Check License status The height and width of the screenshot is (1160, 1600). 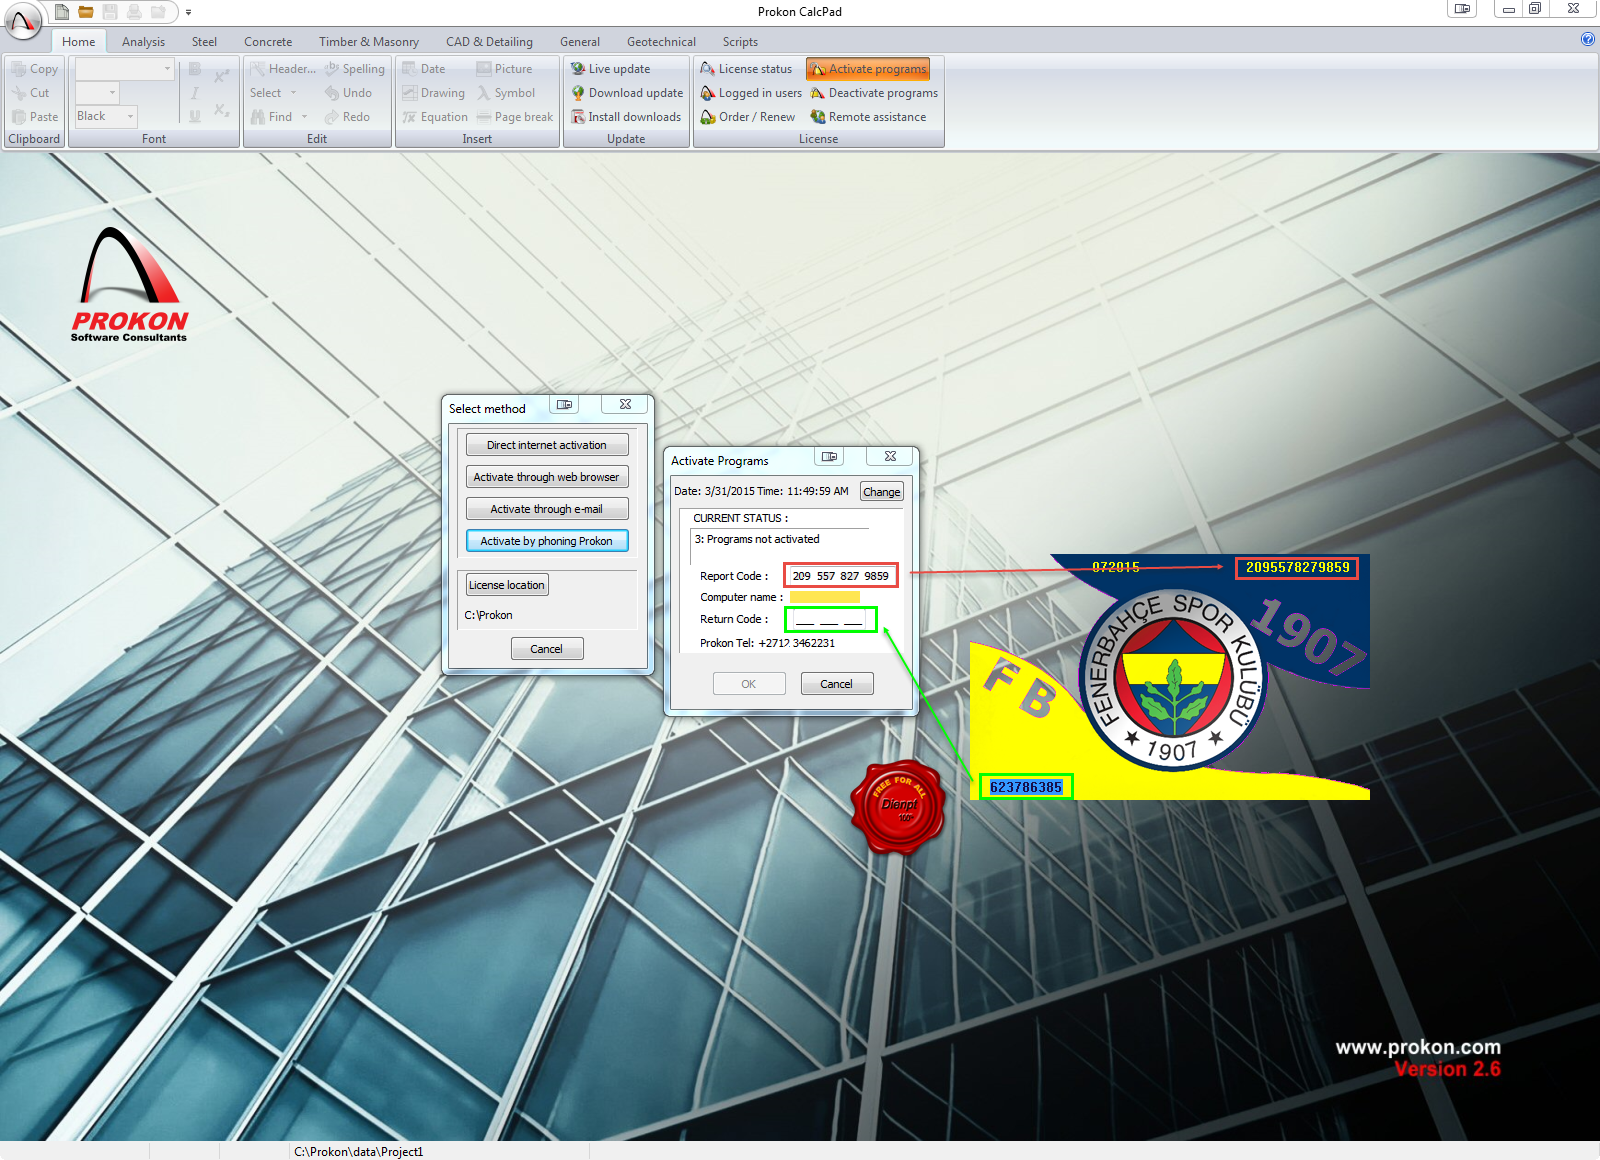(x=746, y=69)
